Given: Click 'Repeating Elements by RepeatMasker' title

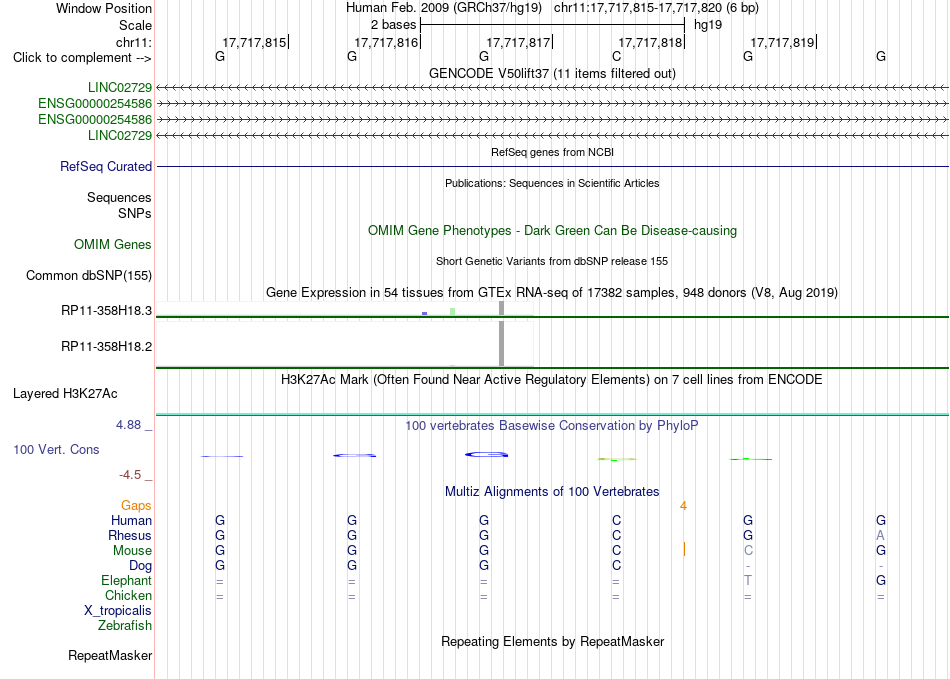Looking at the screenshot, I should pyautogui.click(x=552, y=641).
